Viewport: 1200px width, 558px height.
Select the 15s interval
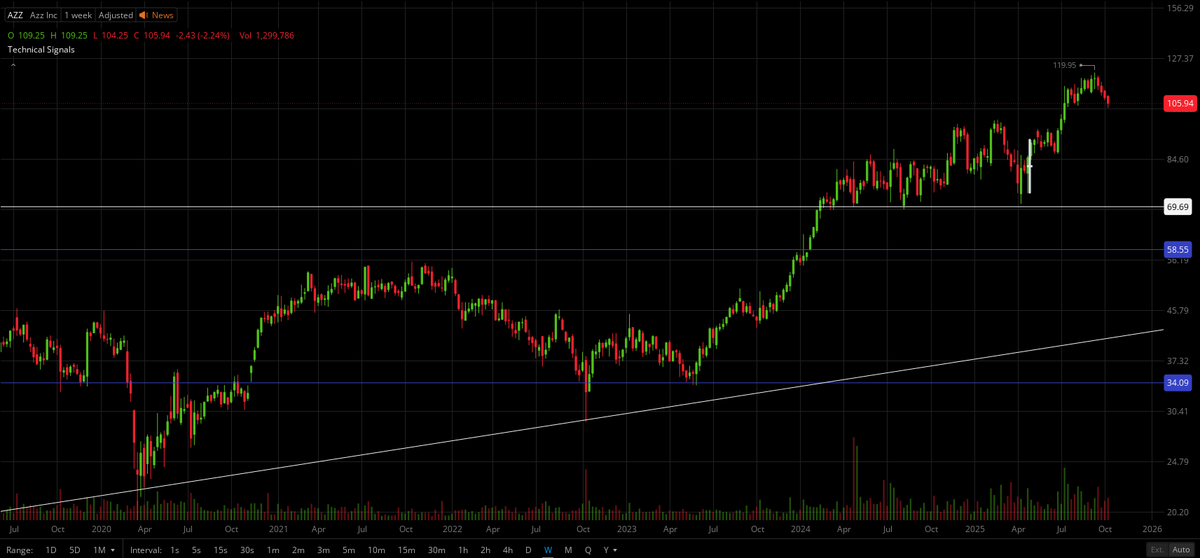(221, 550)
